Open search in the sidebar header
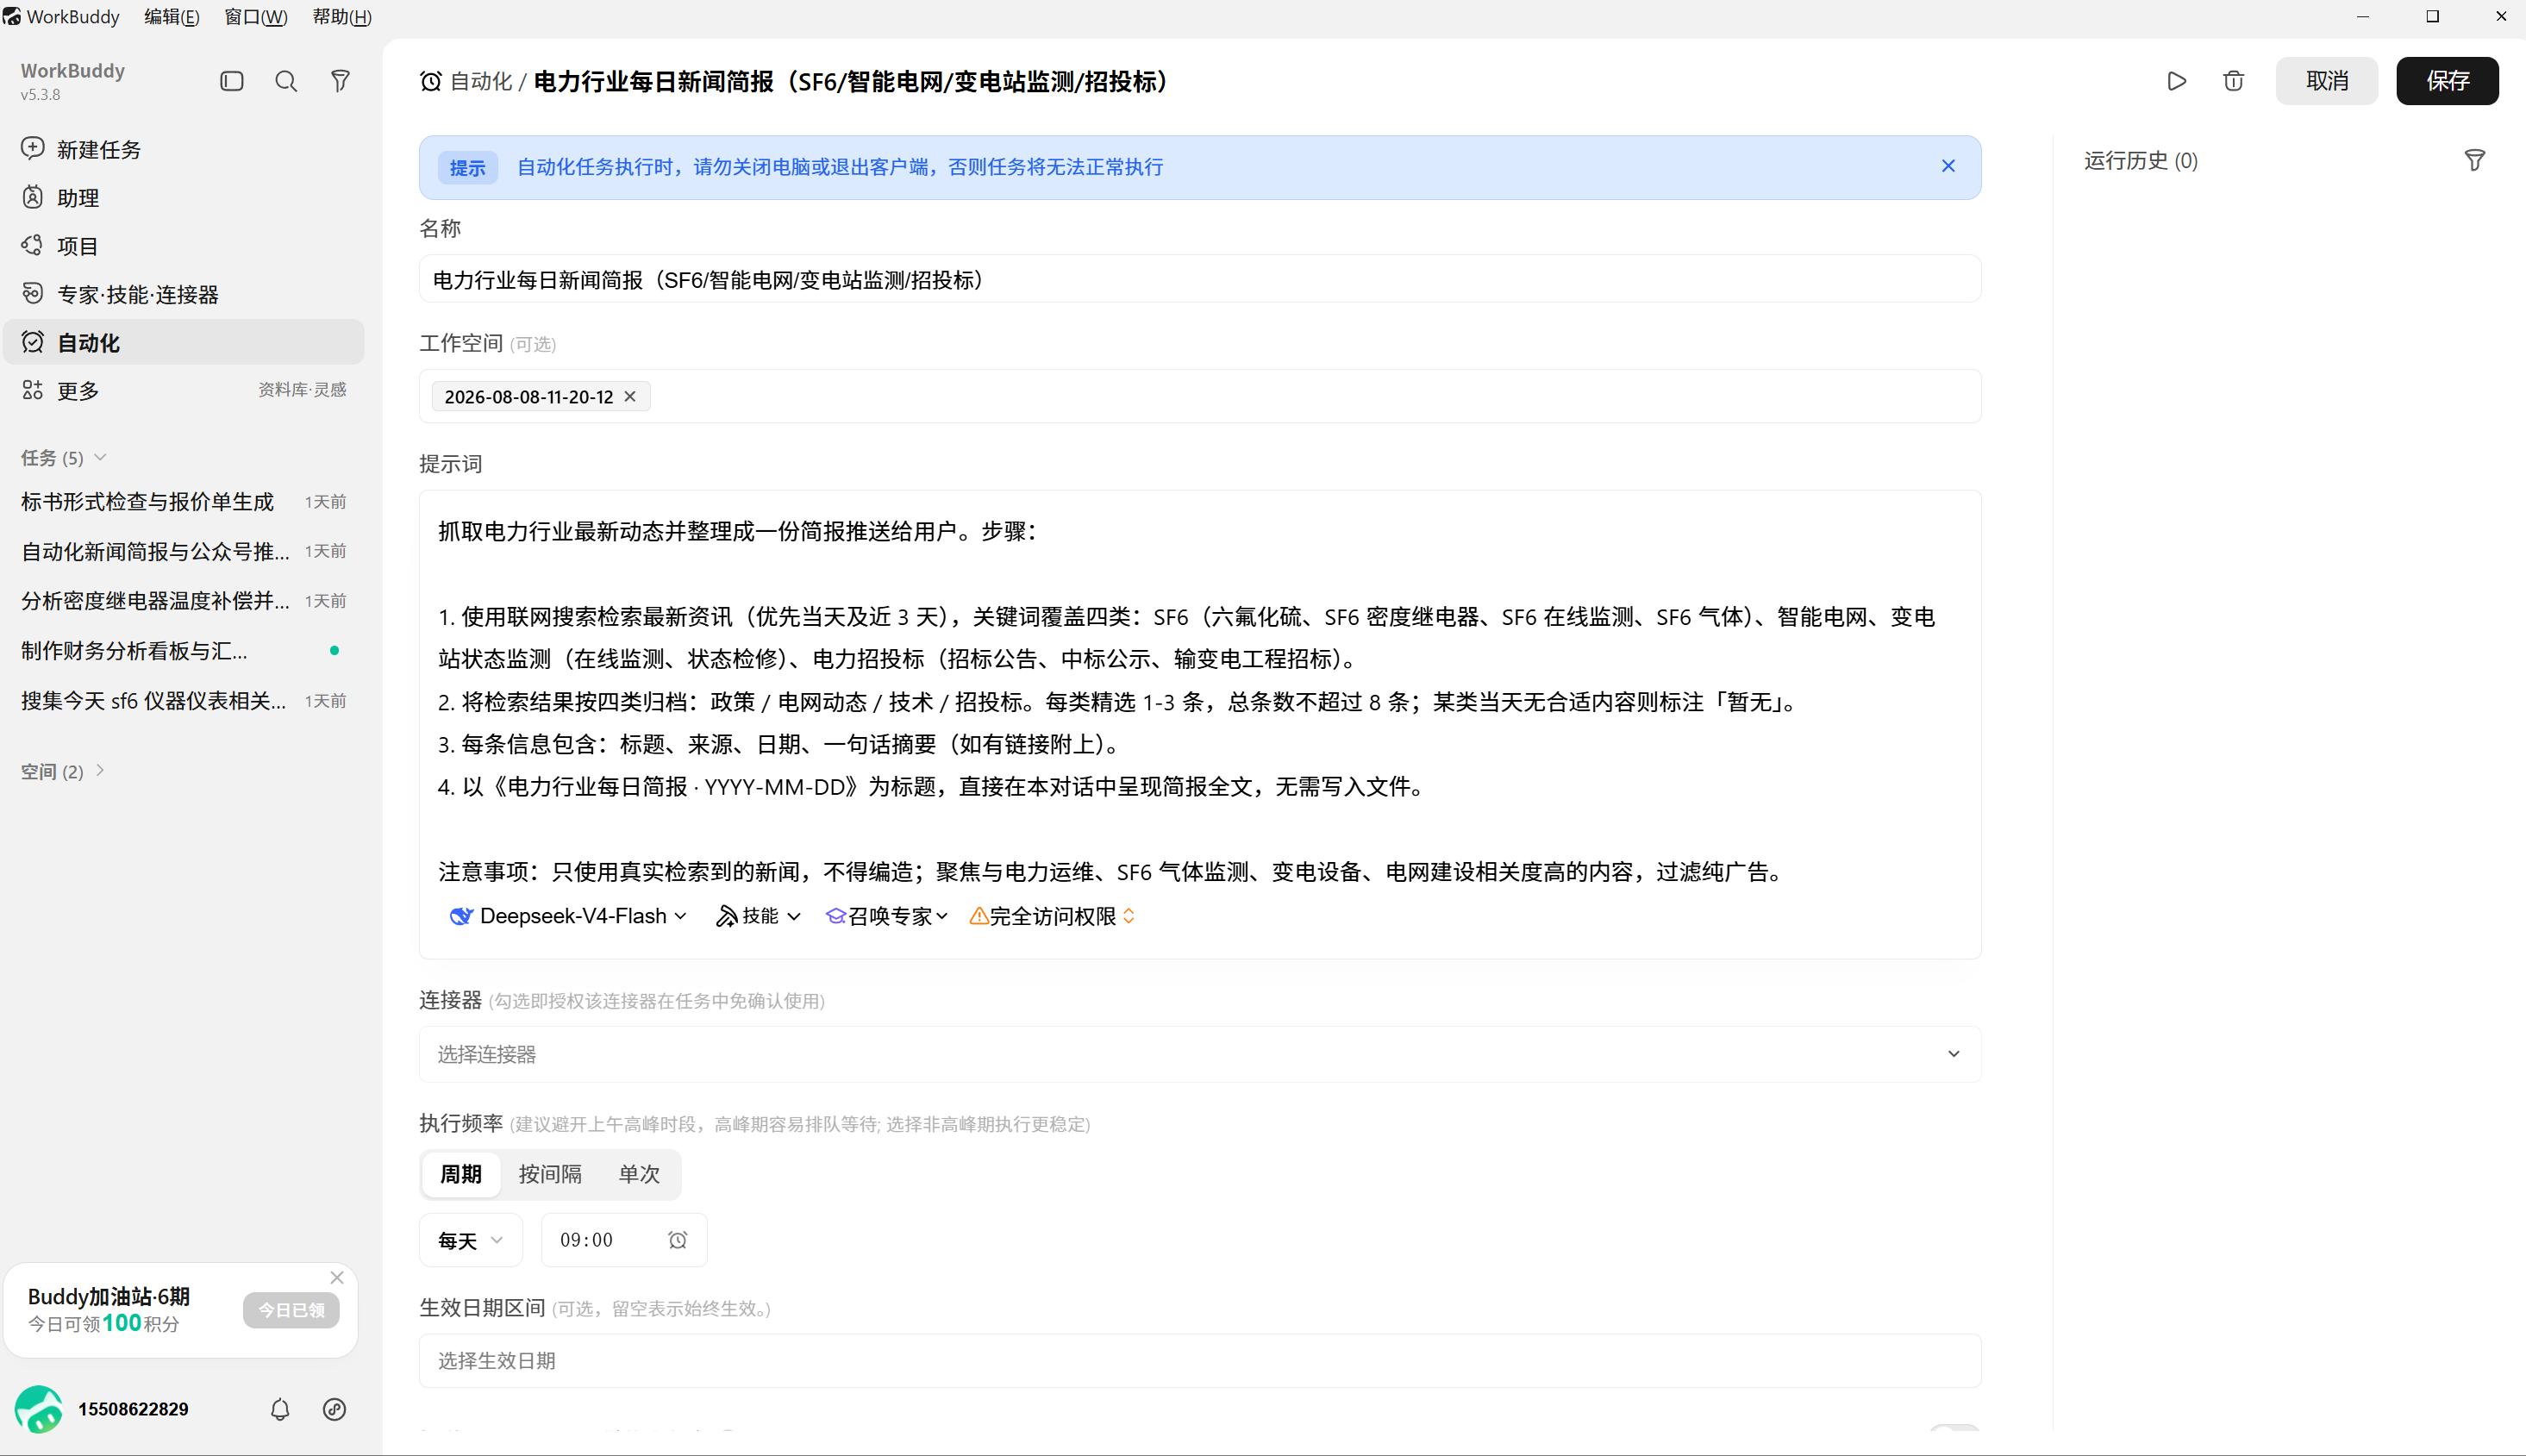The image size is (2526, 1456). point(286,81)
